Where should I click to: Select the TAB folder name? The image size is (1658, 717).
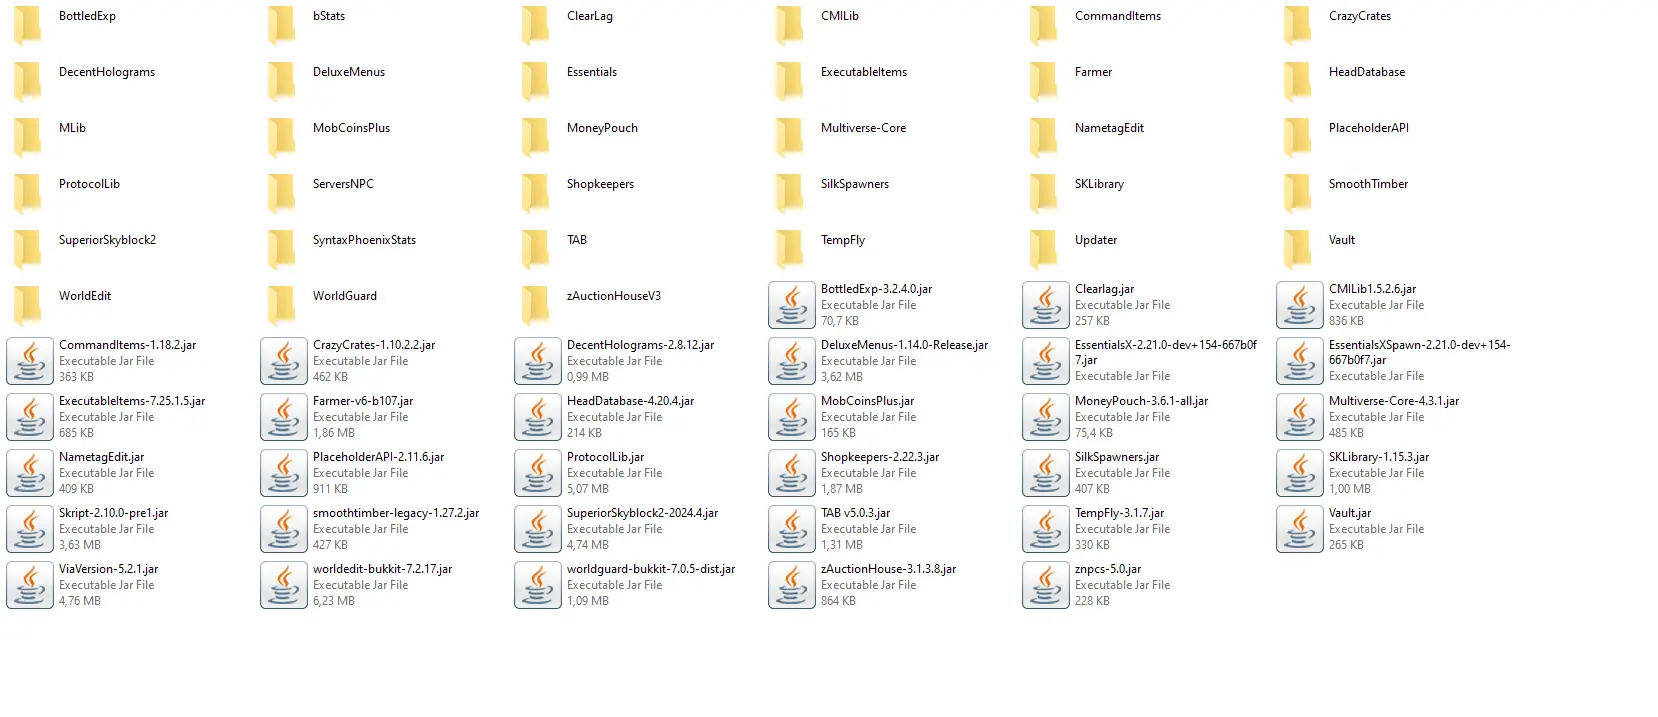(577, 240)
